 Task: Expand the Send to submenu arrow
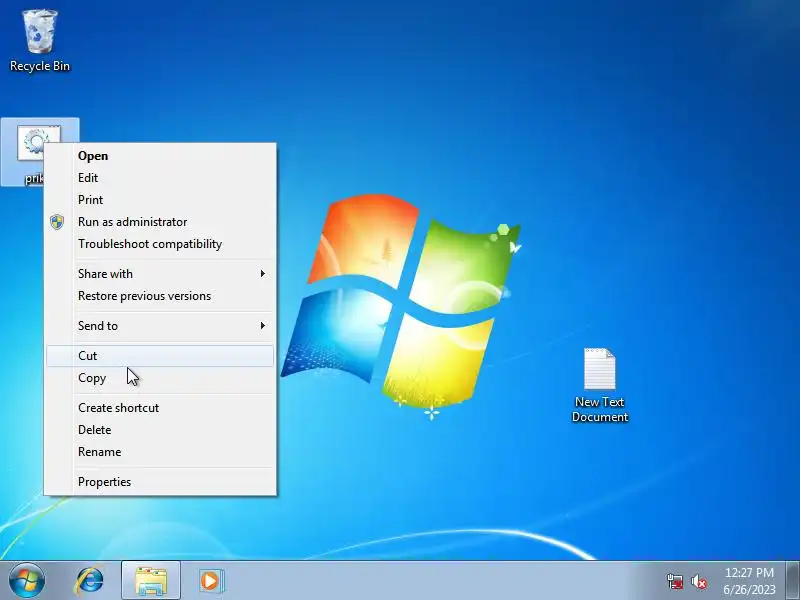pyautogui.click(x=262, y=326)
